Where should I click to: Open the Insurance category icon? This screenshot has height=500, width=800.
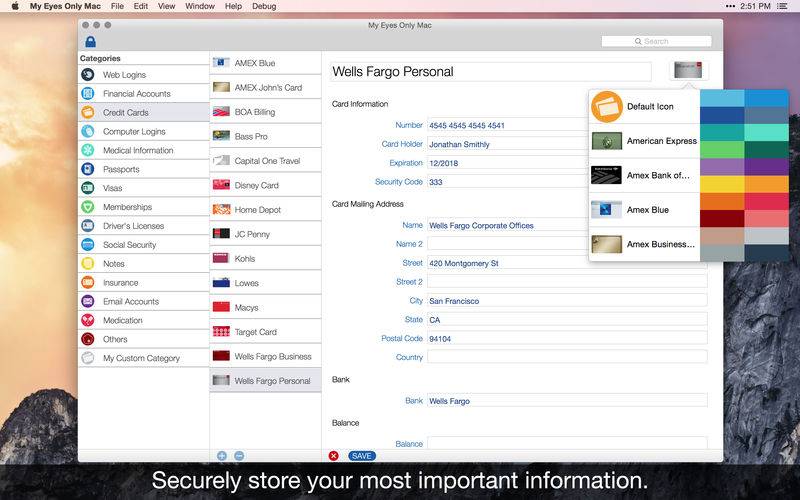pos(88,282)
